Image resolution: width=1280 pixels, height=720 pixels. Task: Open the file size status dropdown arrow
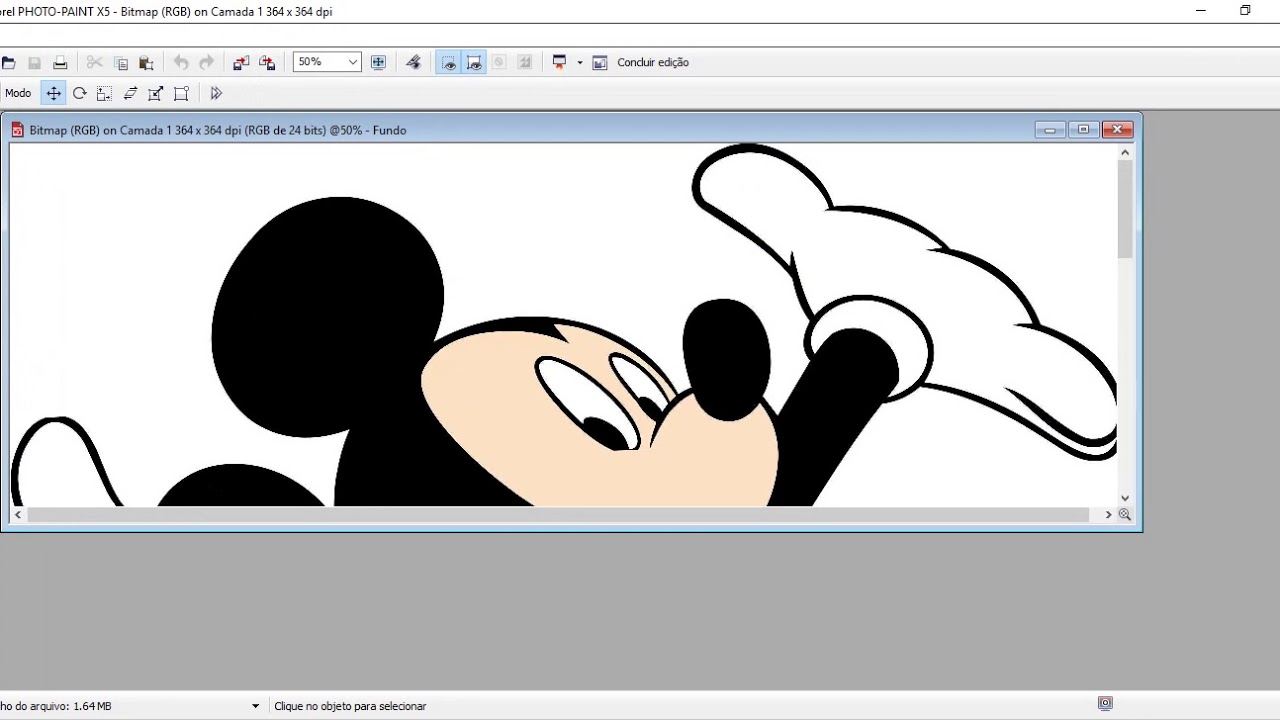(x=256, y=706)
